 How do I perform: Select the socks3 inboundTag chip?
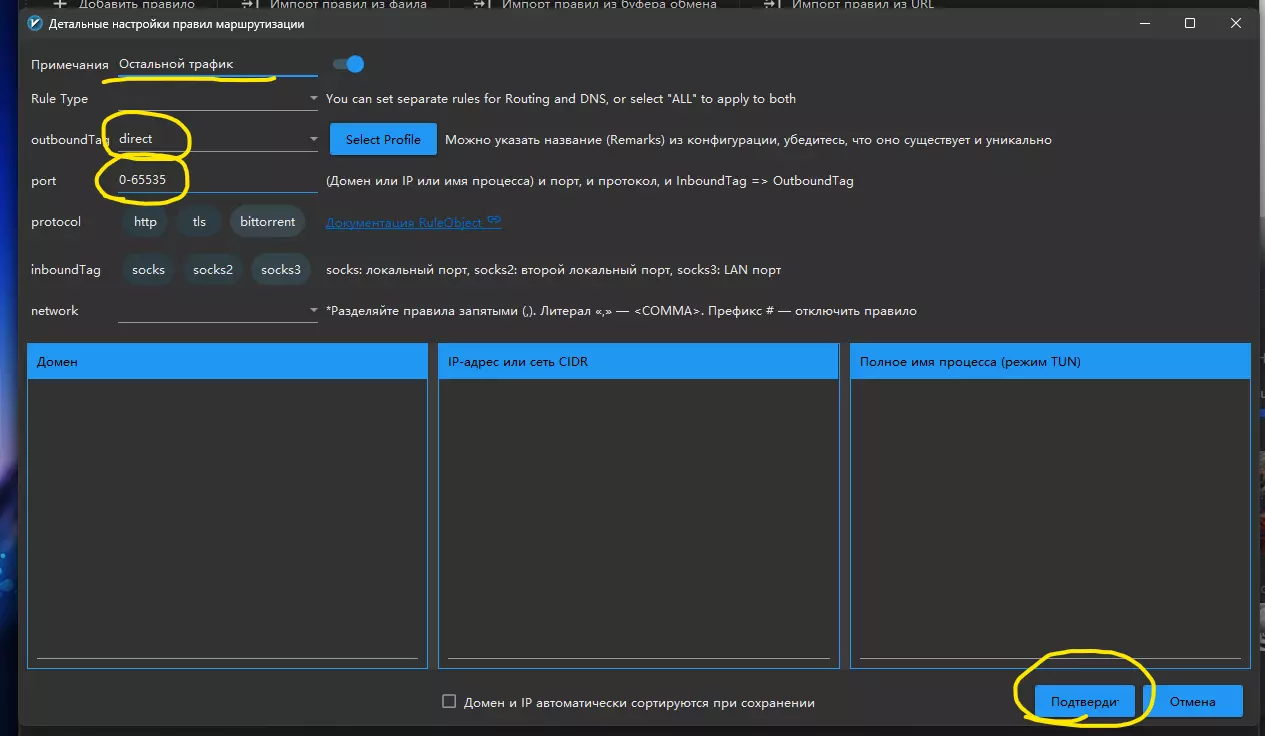tap(280, 270)
